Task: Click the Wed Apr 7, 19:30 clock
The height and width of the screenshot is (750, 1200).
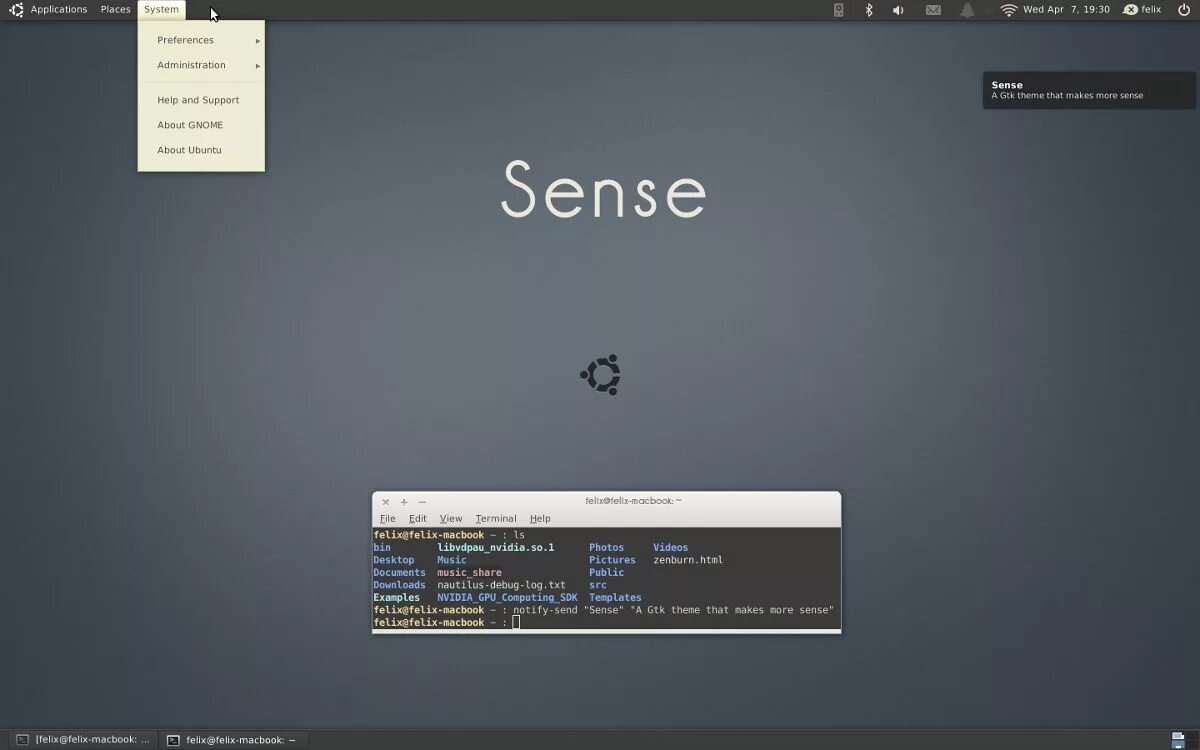Action: (x=1066, y=9)
